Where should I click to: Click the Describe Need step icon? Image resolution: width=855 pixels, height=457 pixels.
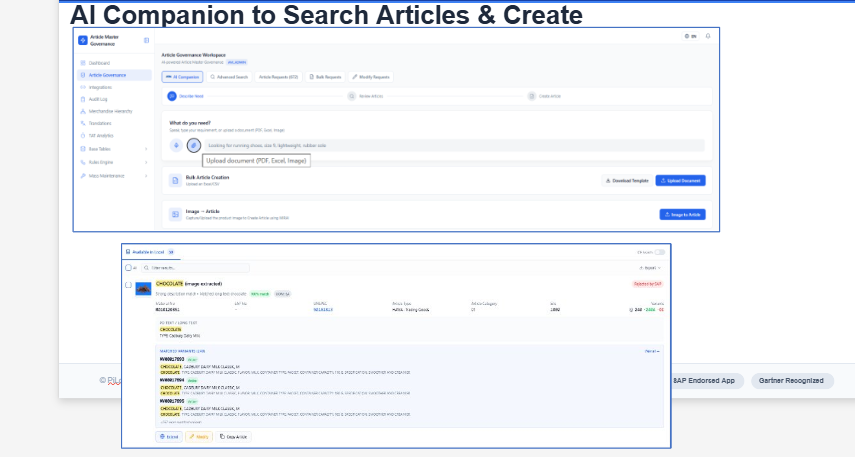coord(172,96)
